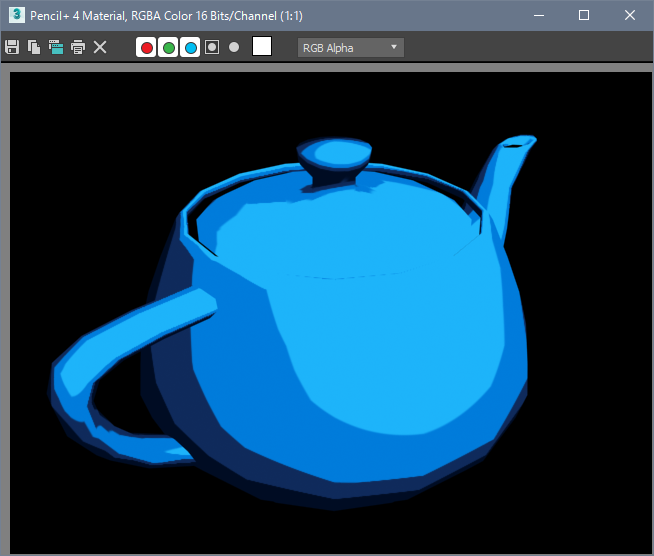Click the teapot spout in the render
This screenshot has width=654, height=556.
[505, 175]
